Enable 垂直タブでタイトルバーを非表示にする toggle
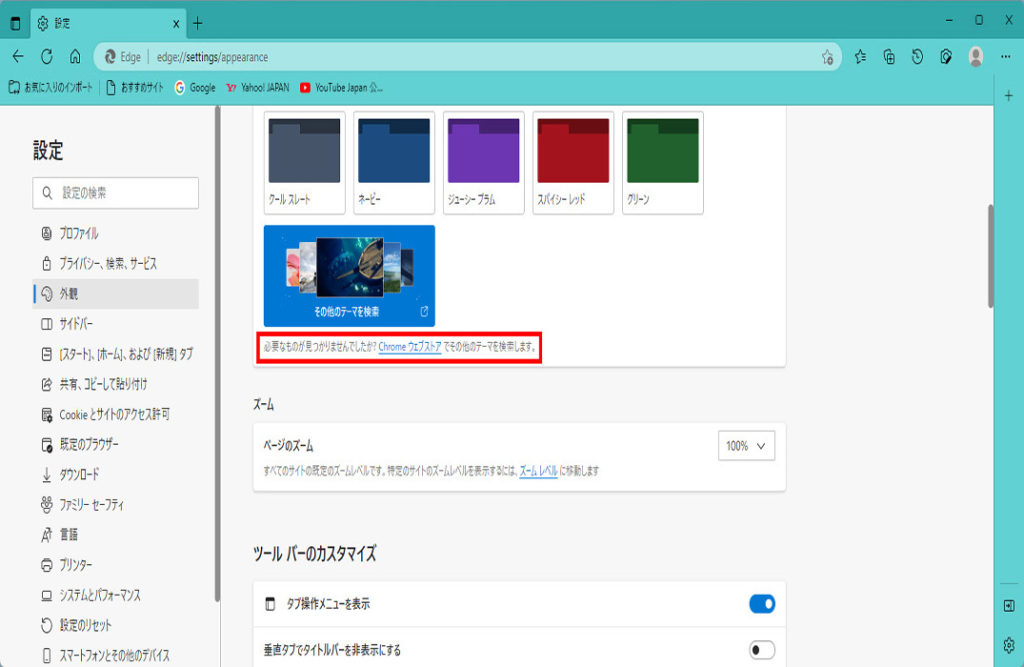This screenshot has width=1024, height=667. click(761, 650)
